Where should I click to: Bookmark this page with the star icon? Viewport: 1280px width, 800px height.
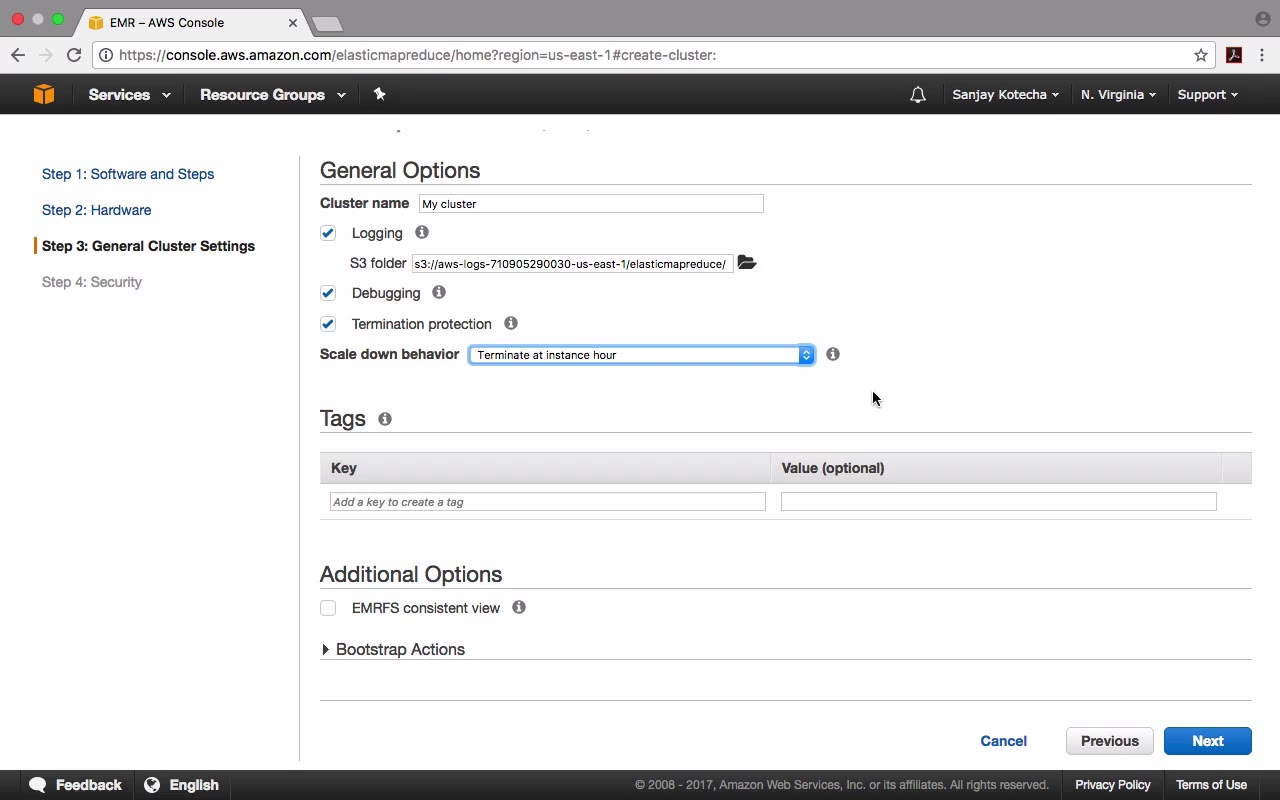tap(1201, 55)
